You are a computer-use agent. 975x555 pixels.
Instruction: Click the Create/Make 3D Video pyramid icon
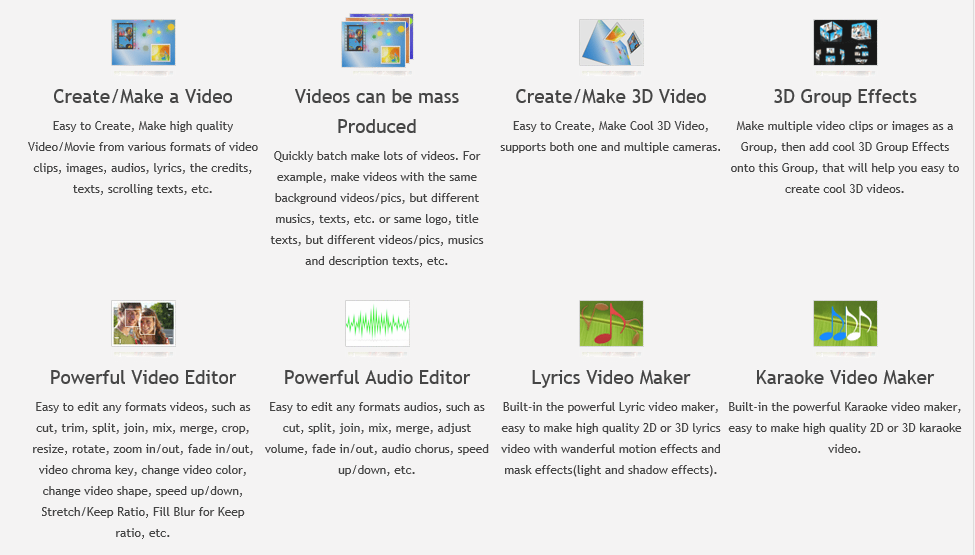[611, 42]
